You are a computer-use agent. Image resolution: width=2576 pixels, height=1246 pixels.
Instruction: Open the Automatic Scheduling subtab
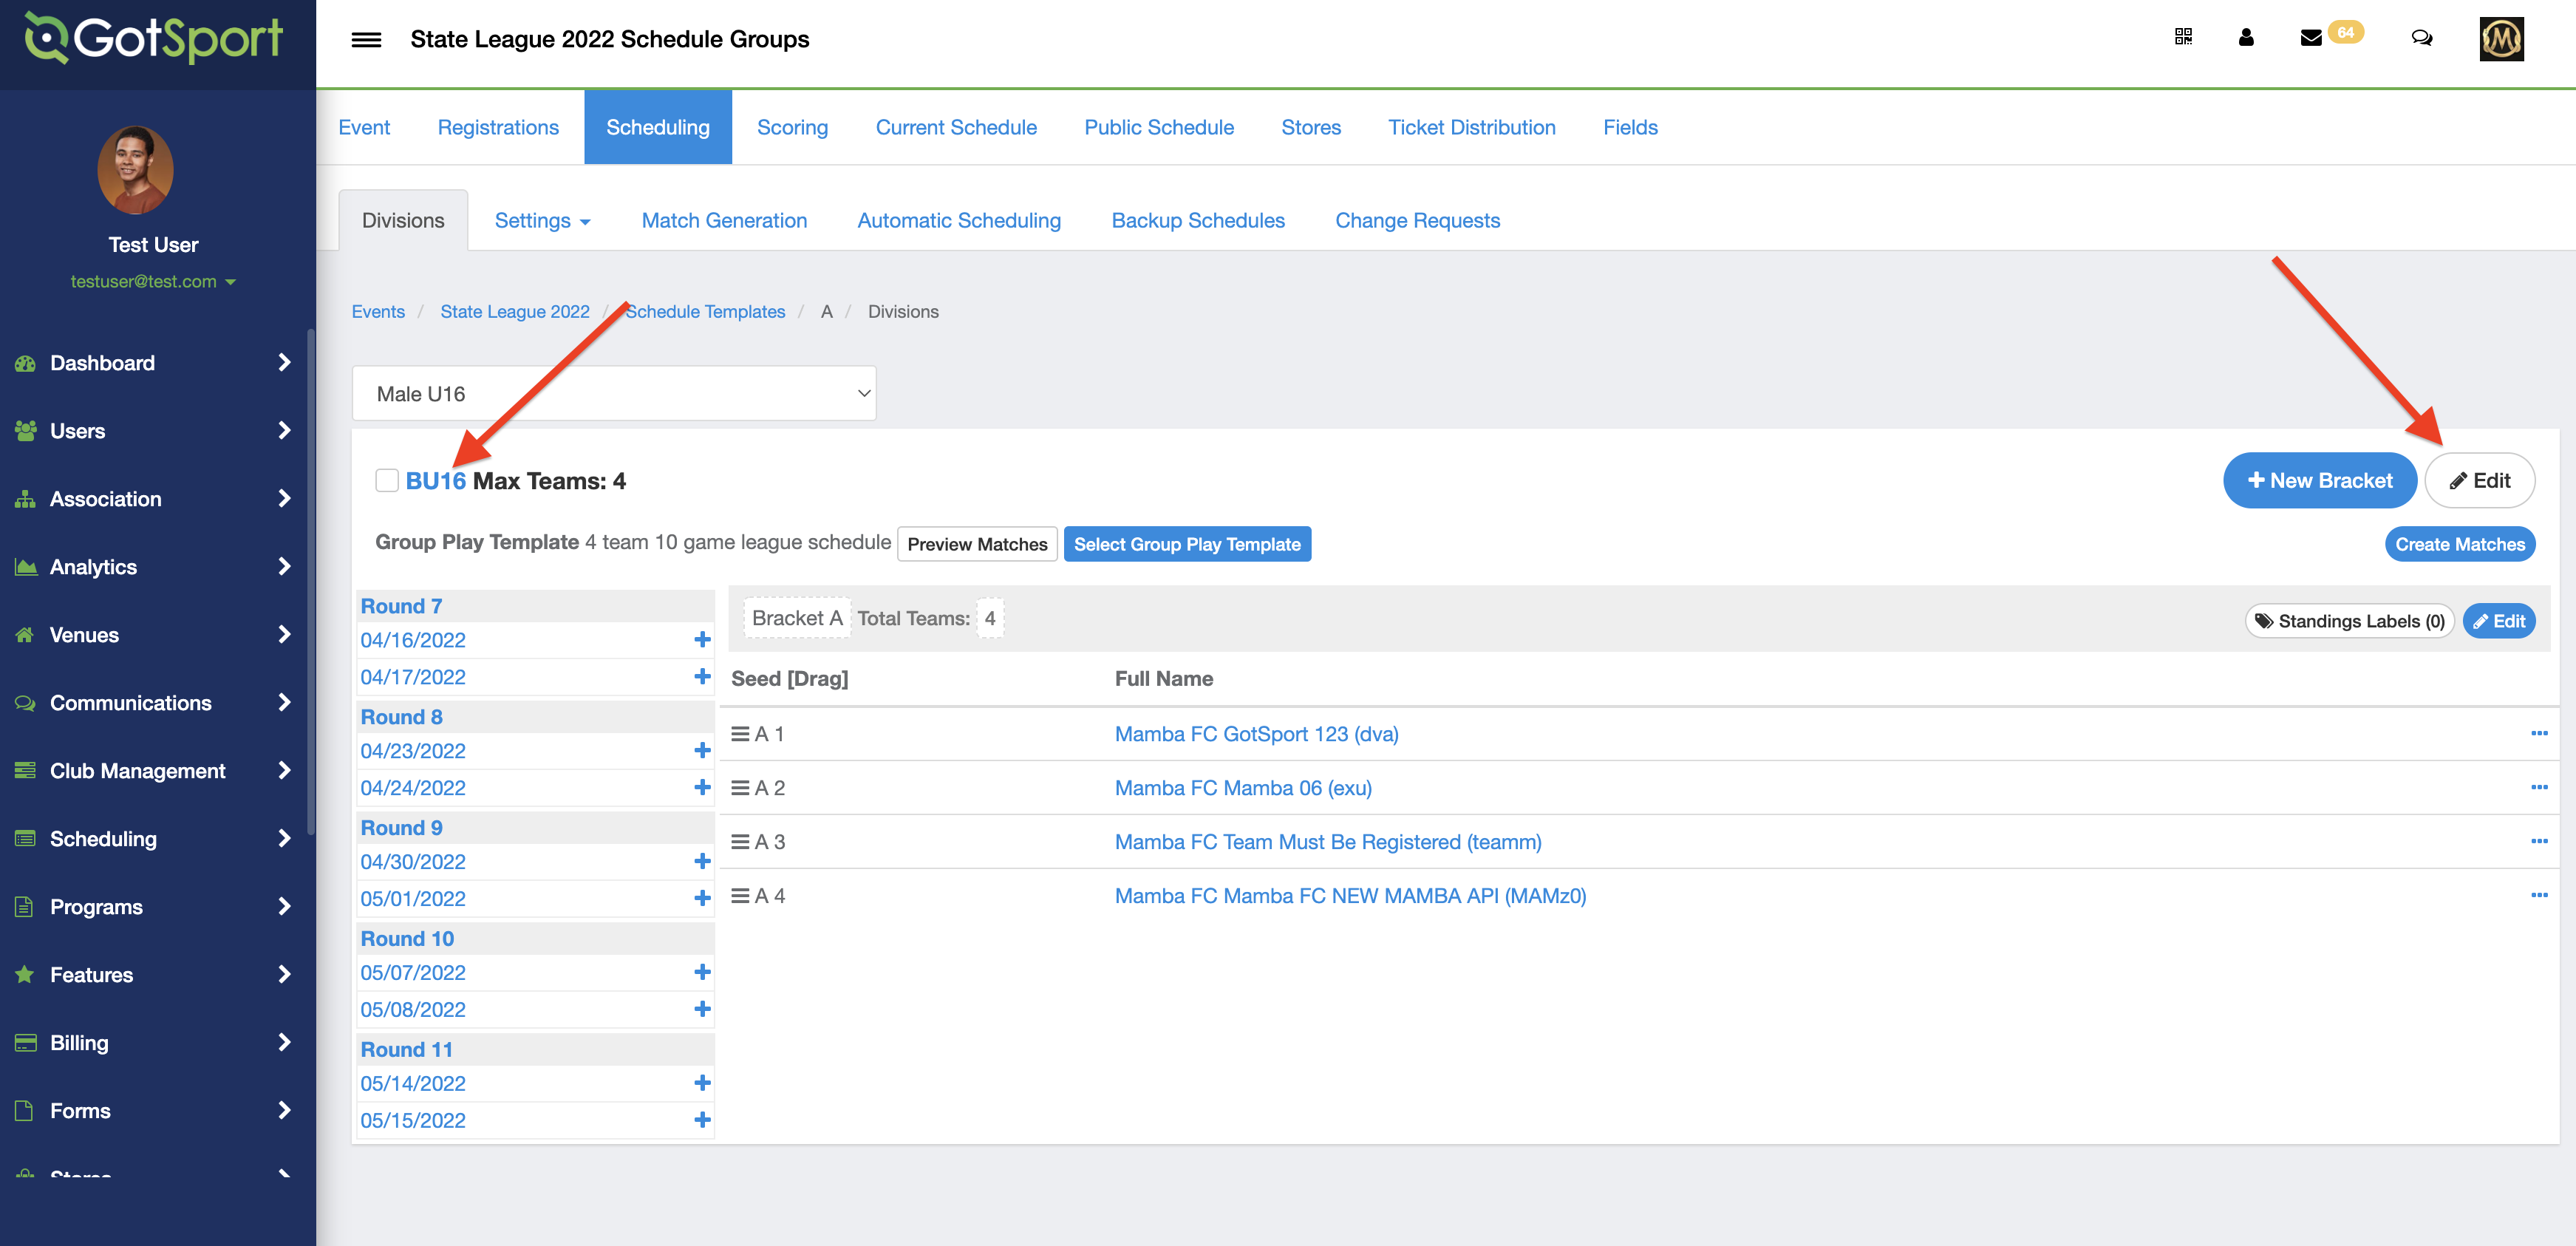[959, 220]
